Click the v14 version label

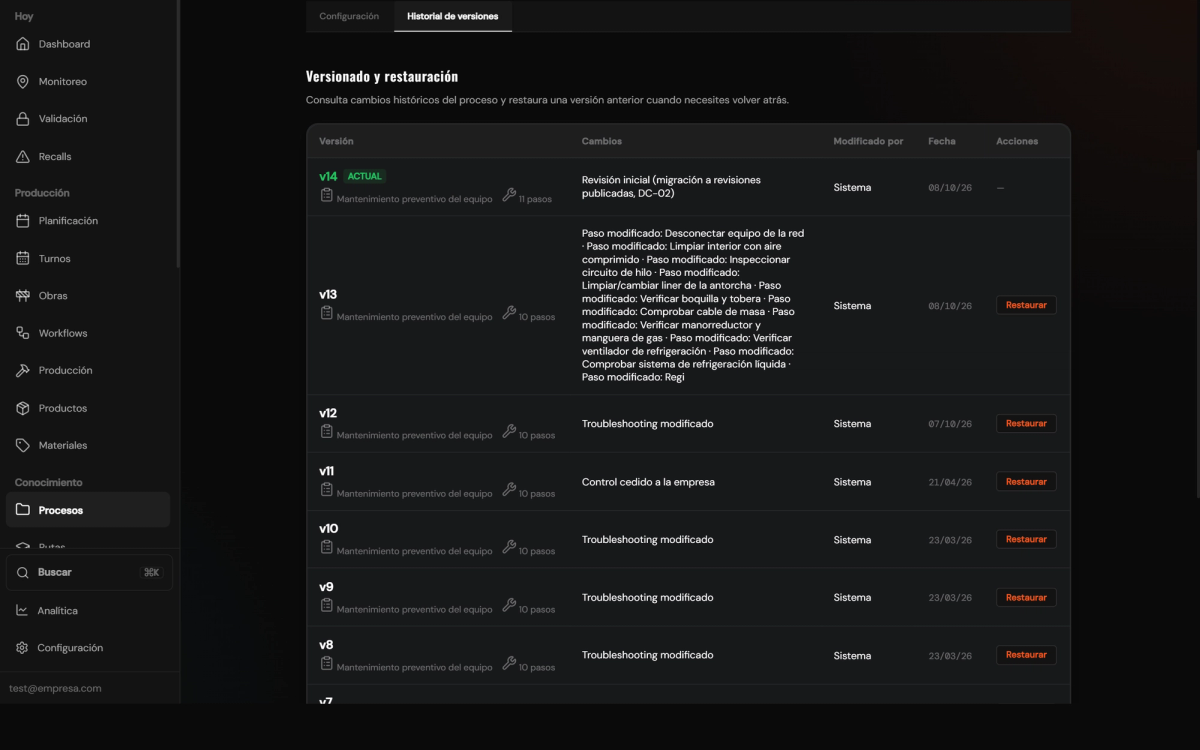click(x=328, y=177)
